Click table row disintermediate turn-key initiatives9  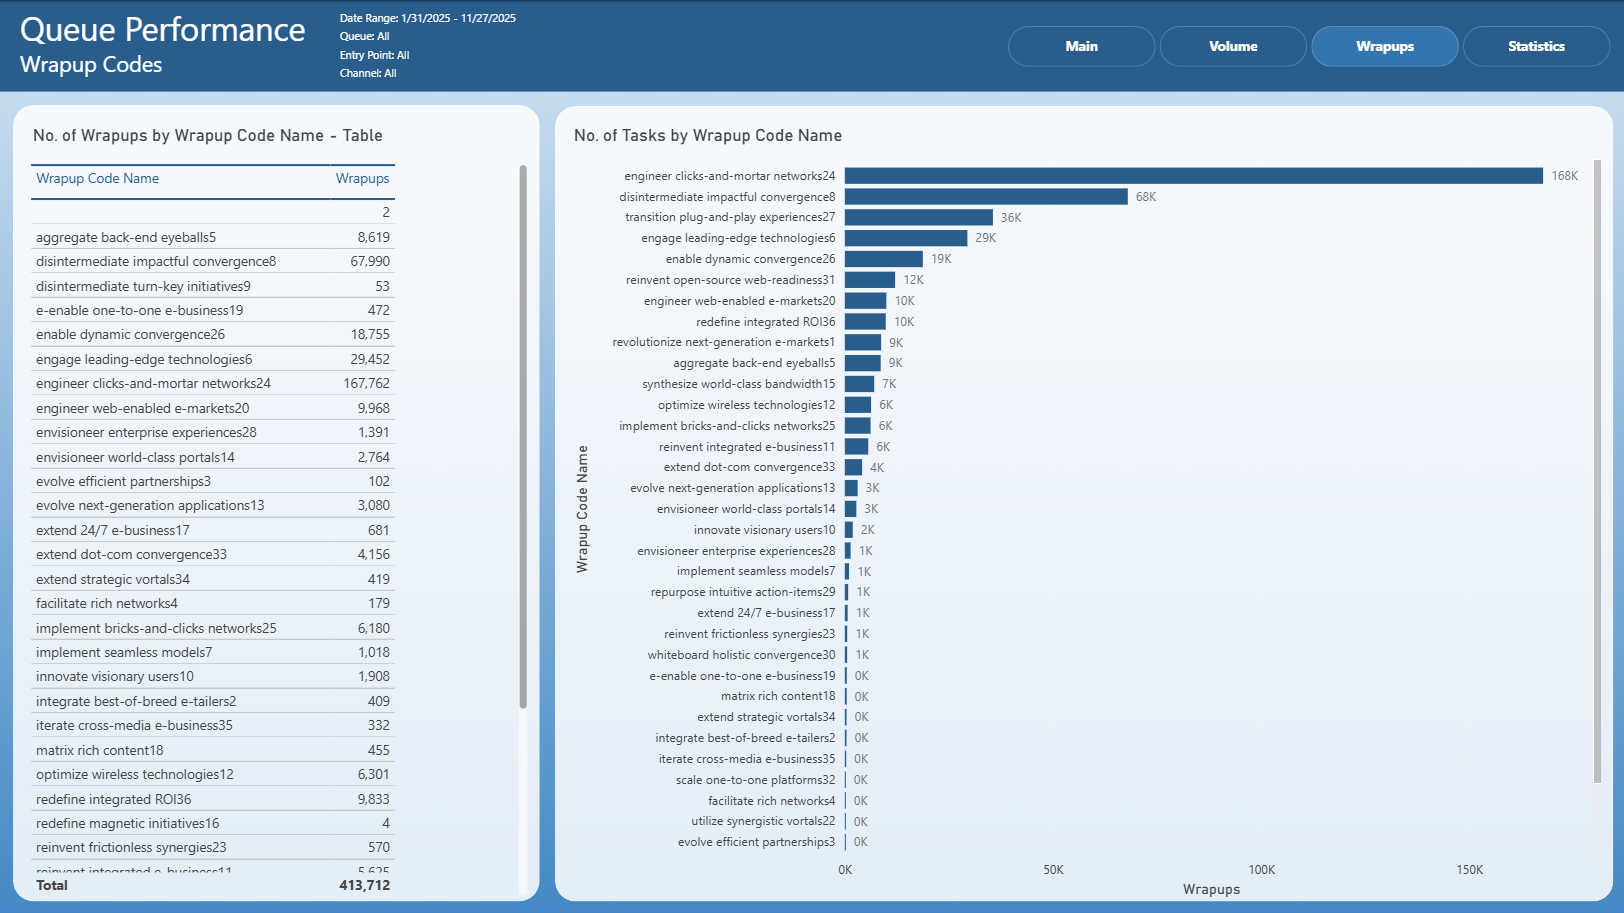point(213,286)
